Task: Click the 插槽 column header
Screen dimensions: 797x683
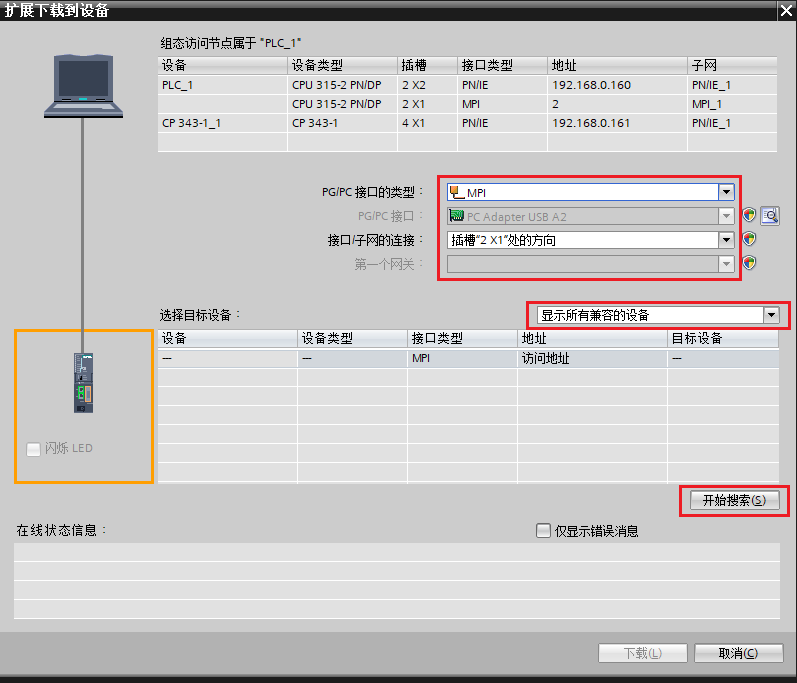Action: pyautogui.click(x=427, y=66)
